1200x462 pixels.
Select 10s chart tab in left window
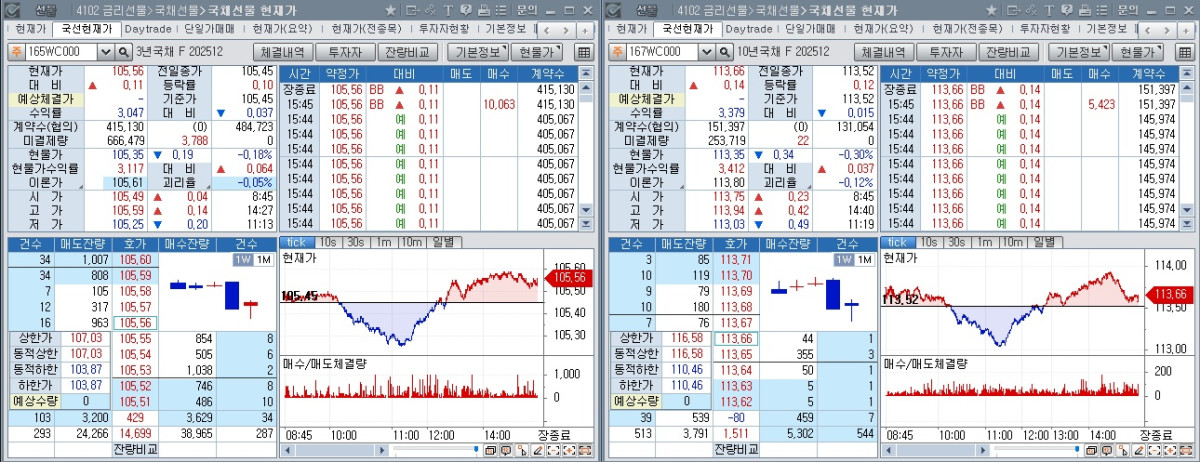pyautogui.click(x=328, y=243)
